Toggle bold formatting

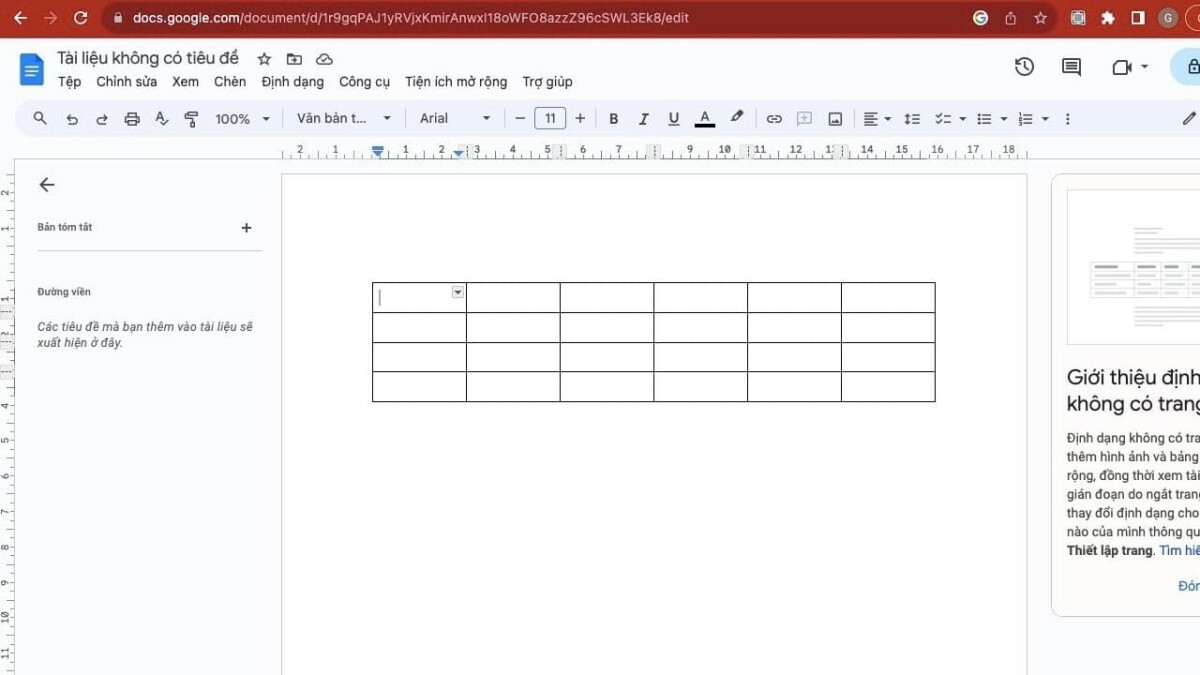(614, 119)
